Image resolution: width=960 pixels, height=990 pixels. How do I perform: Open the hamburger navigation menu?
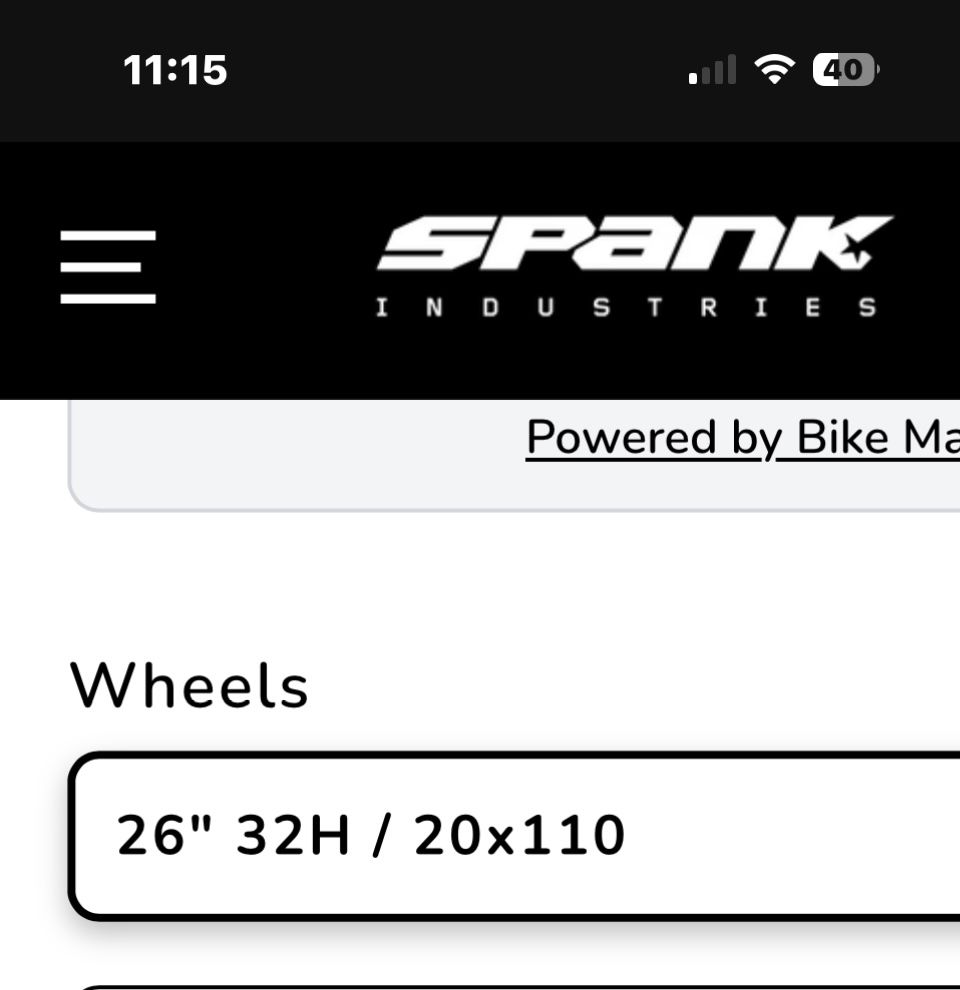[108, 267]
